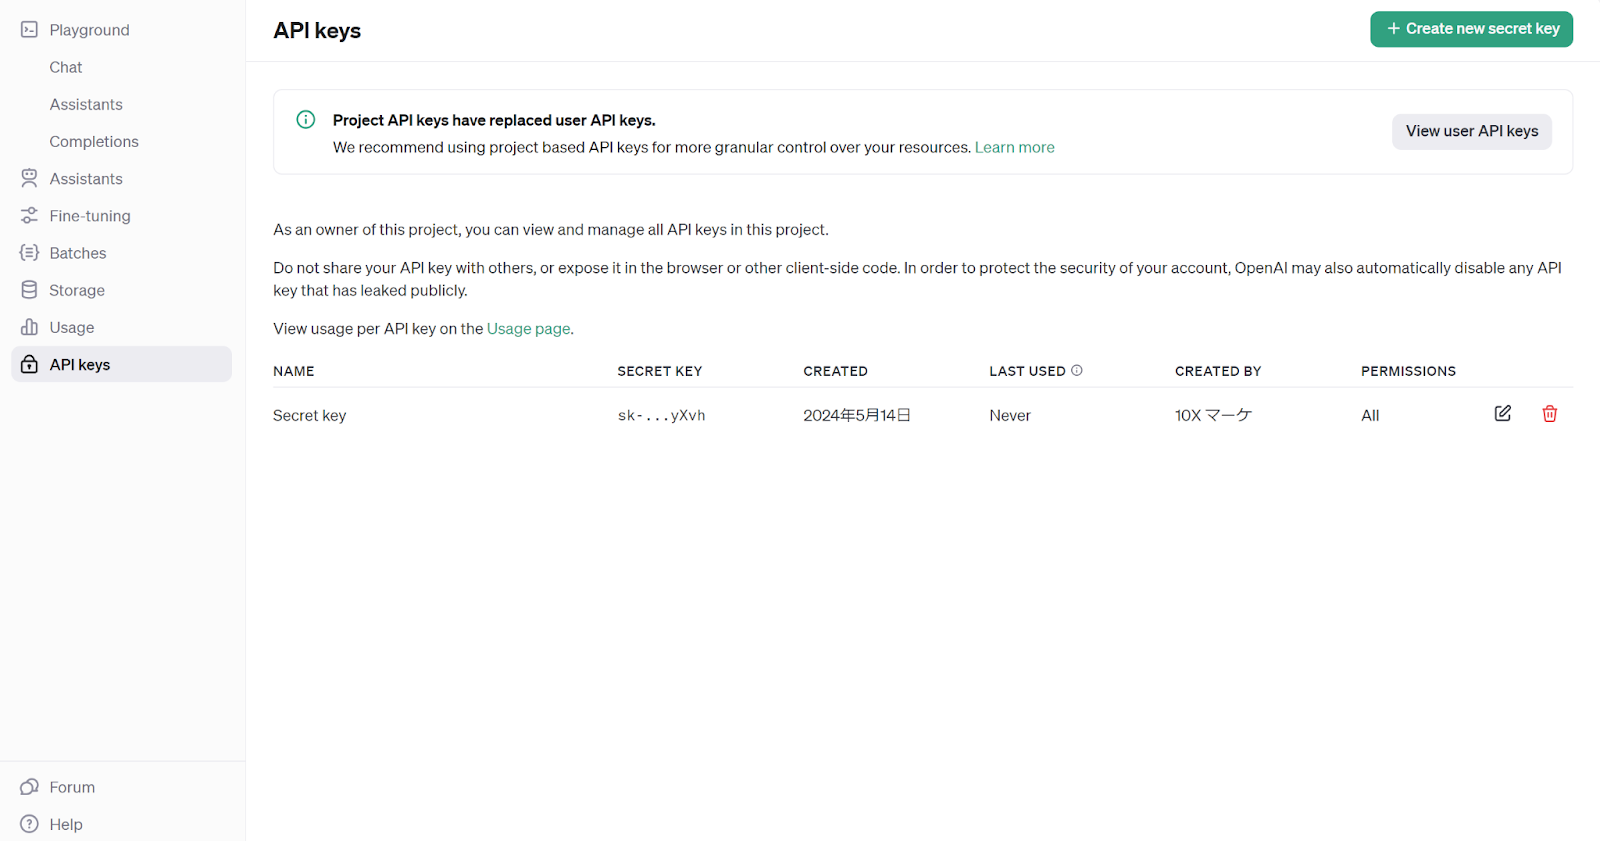Screen dimensions: 1600x841
Task: Click the Help question mark icon
Action: pos(30,824)
